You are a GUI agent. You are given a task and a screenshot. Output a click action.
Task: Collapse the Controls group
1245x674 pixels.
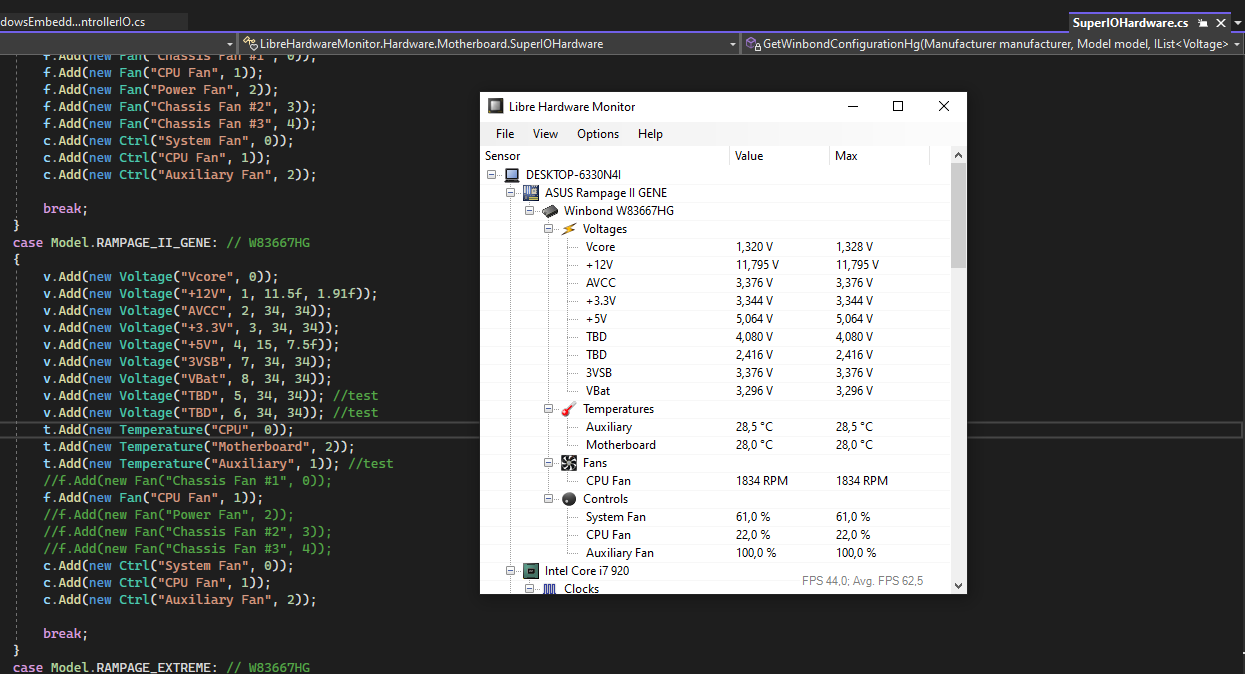point(549,499)
